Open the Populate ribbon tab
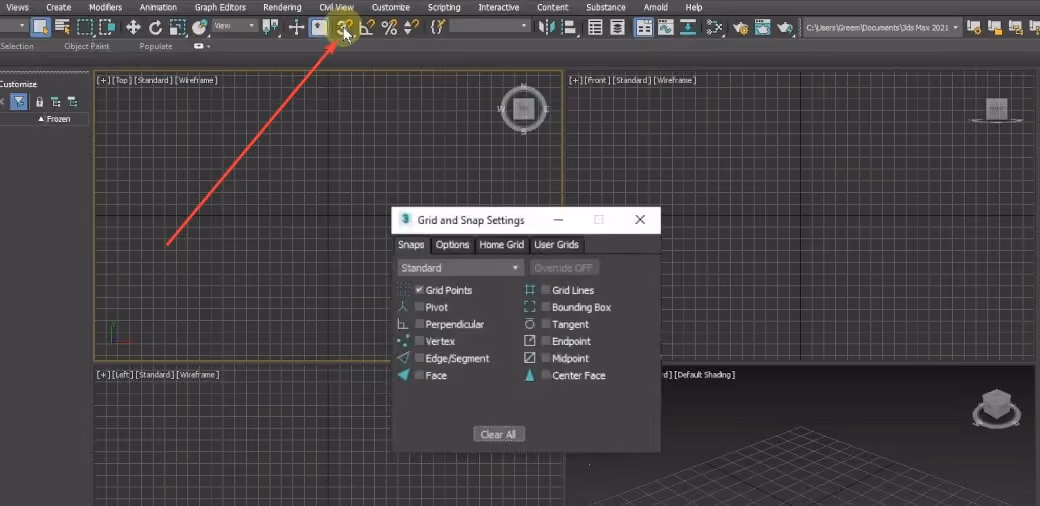This screenshot has width=1040, height=506. pyautogui.click(x=156, y=46)
